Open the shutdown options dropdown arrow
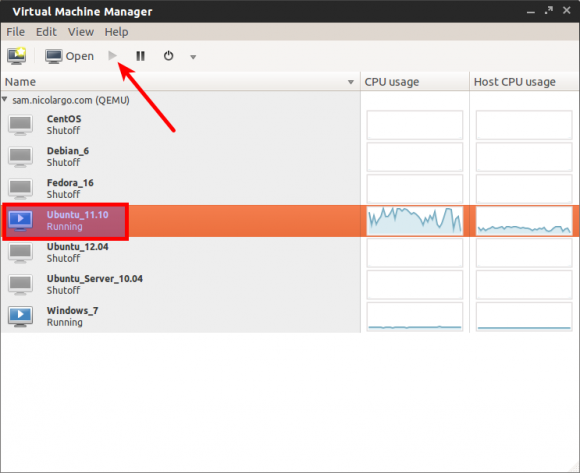This screenshot has height=473, width=580. (193, 57)
